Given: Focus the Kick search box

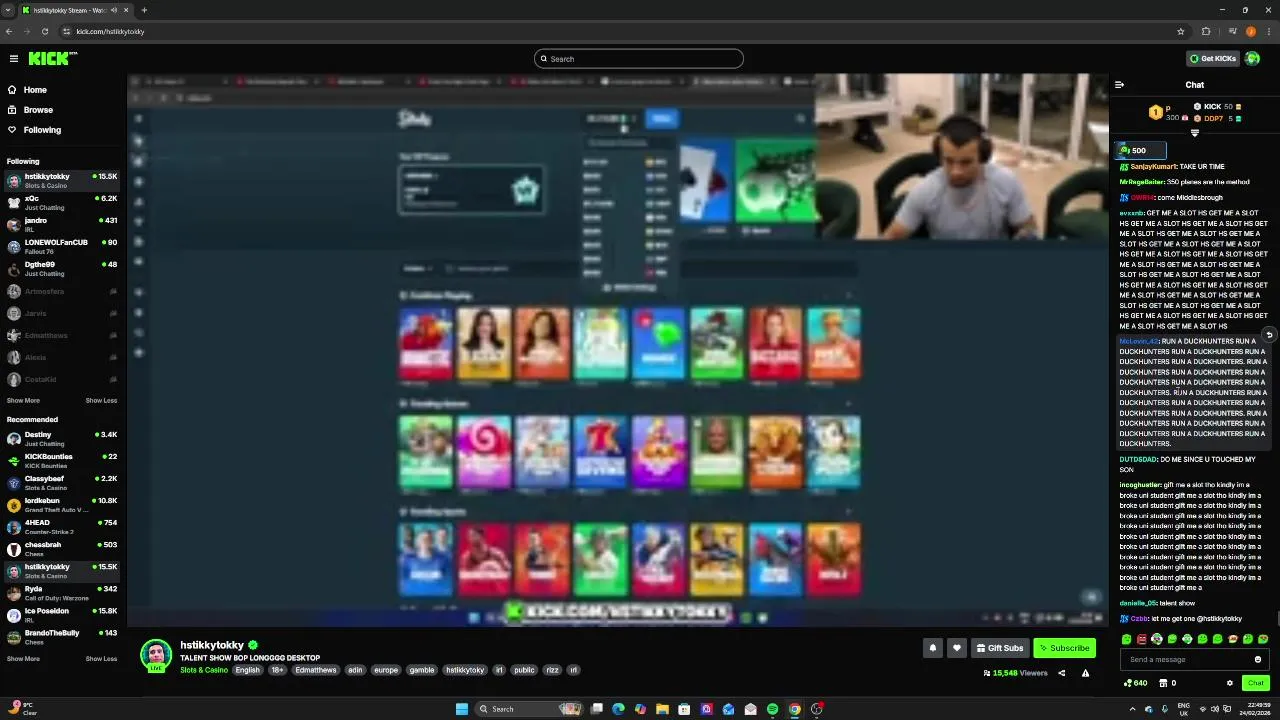Looking at the screenshot, I should tap(639, 59).
